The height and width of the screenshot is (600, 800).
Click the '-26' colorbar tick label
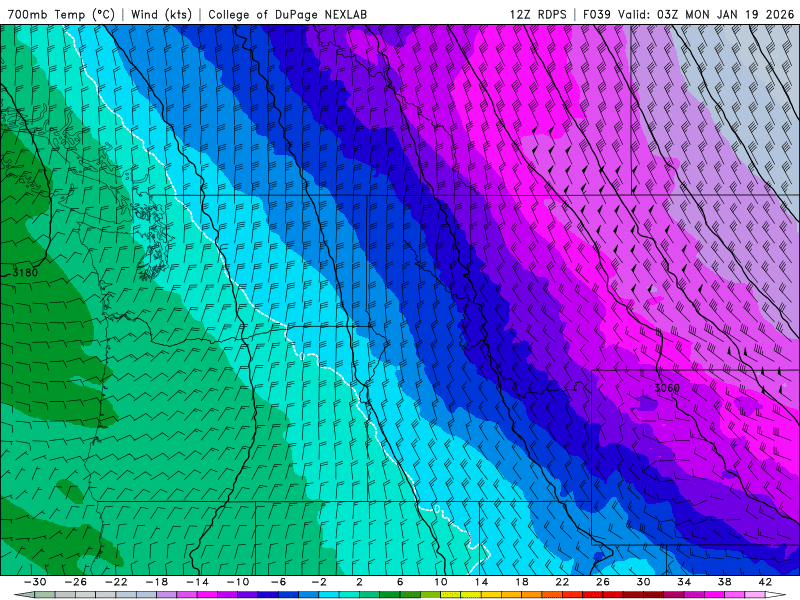[x=76, y=582]
